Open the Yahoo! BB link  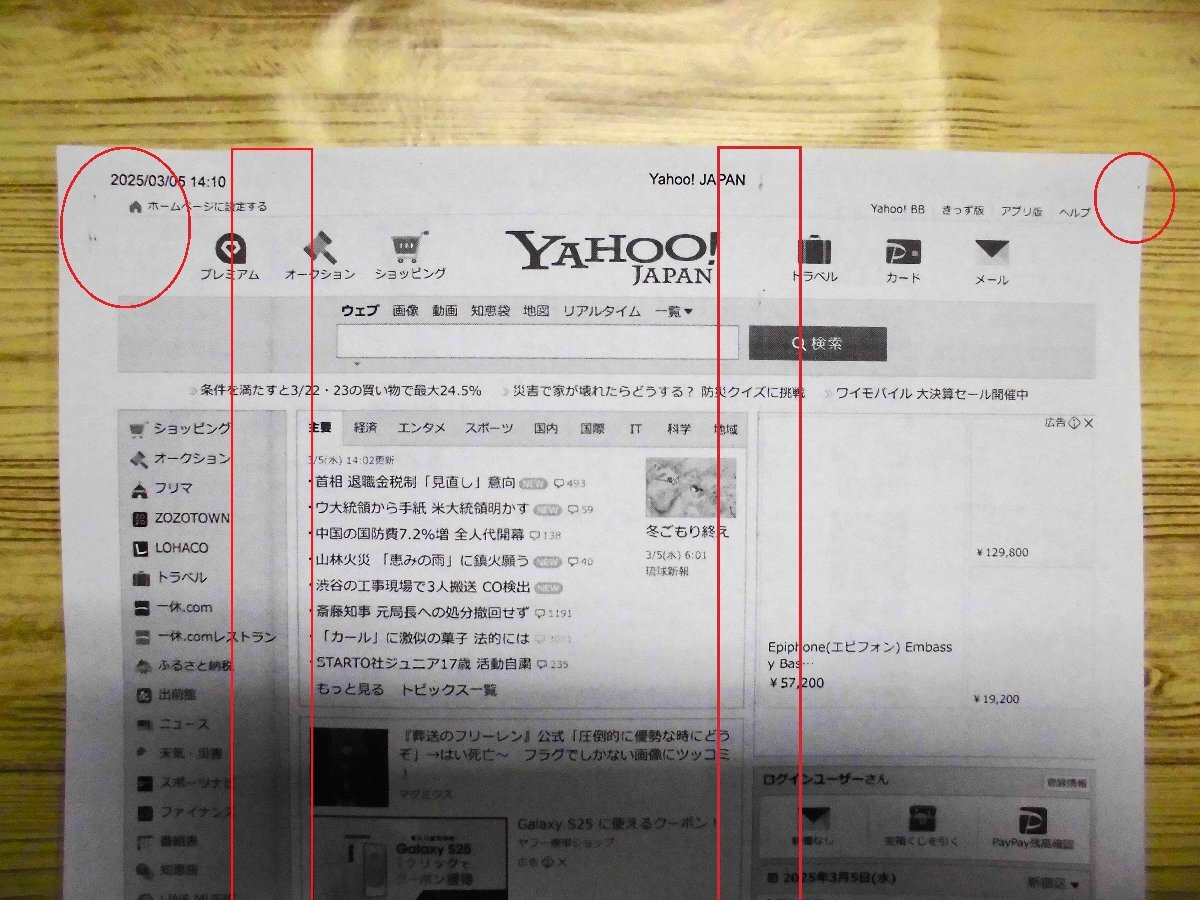pos(898,210)
